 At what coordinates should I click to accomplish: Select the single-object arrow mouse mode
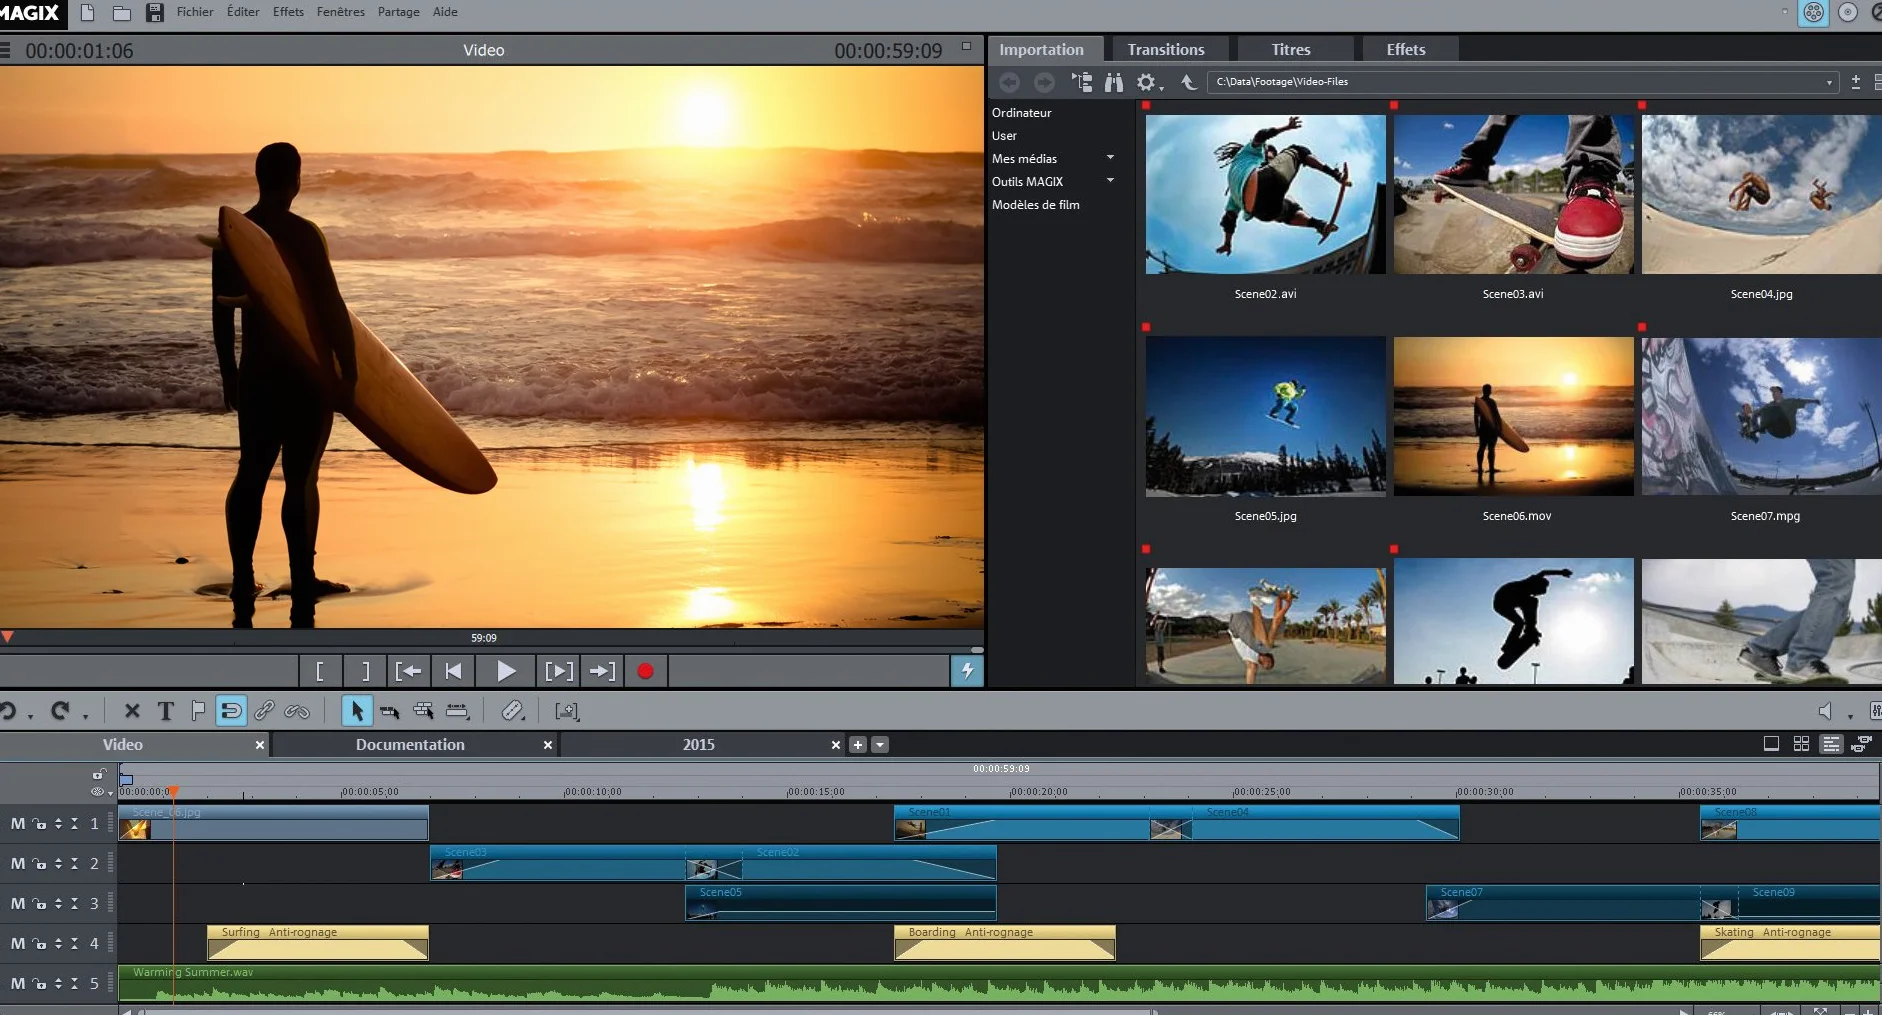pyautogui.click(x=356, y=711)
